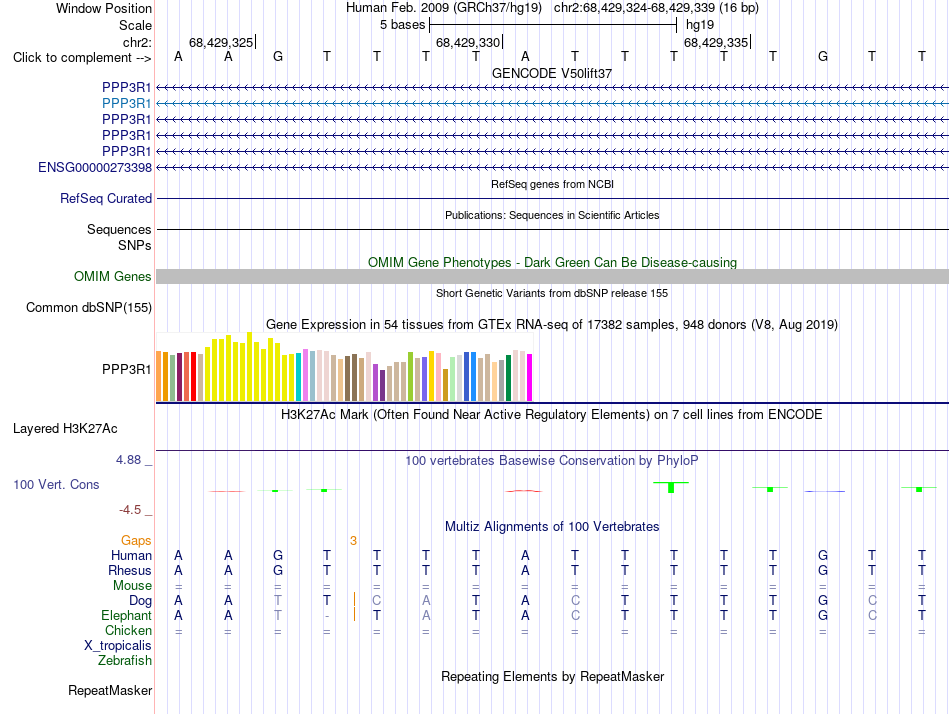950x714 pixels.
Task: Select the tallest yellow GTEx expression bar
Action: point(249,366)
